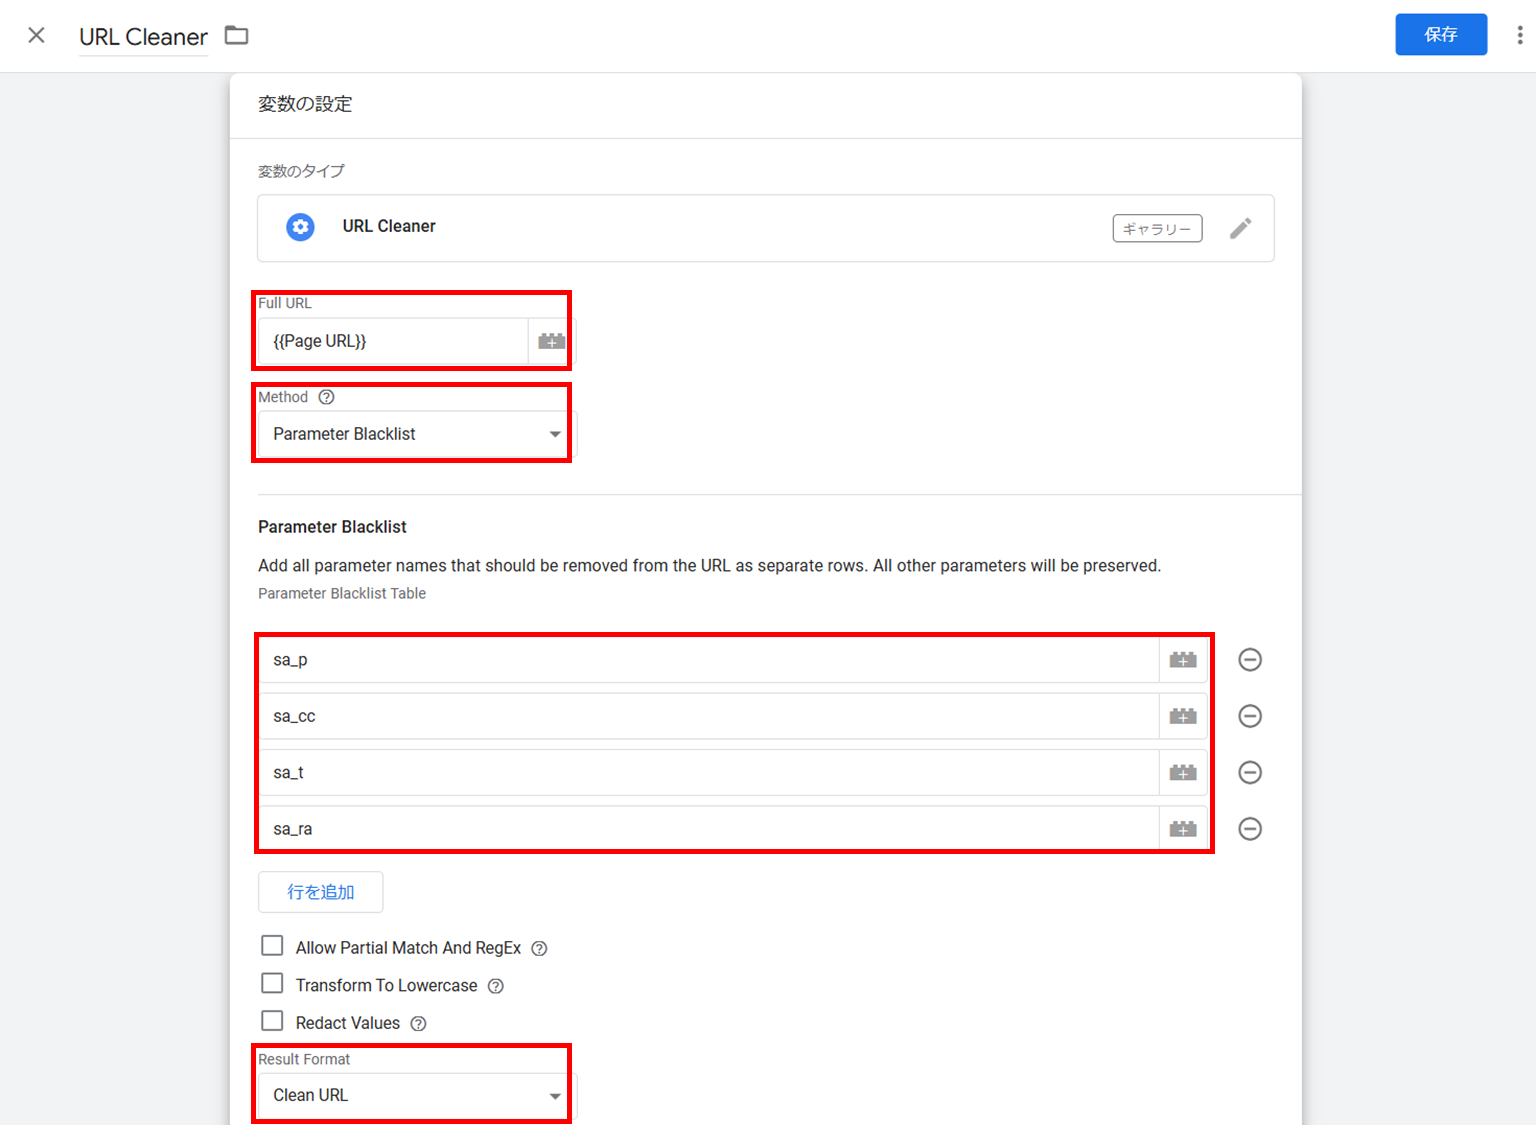Viewport: 1536px width, 1125px height.
Task: Click the Full URL input field
Action: (395, 342)
